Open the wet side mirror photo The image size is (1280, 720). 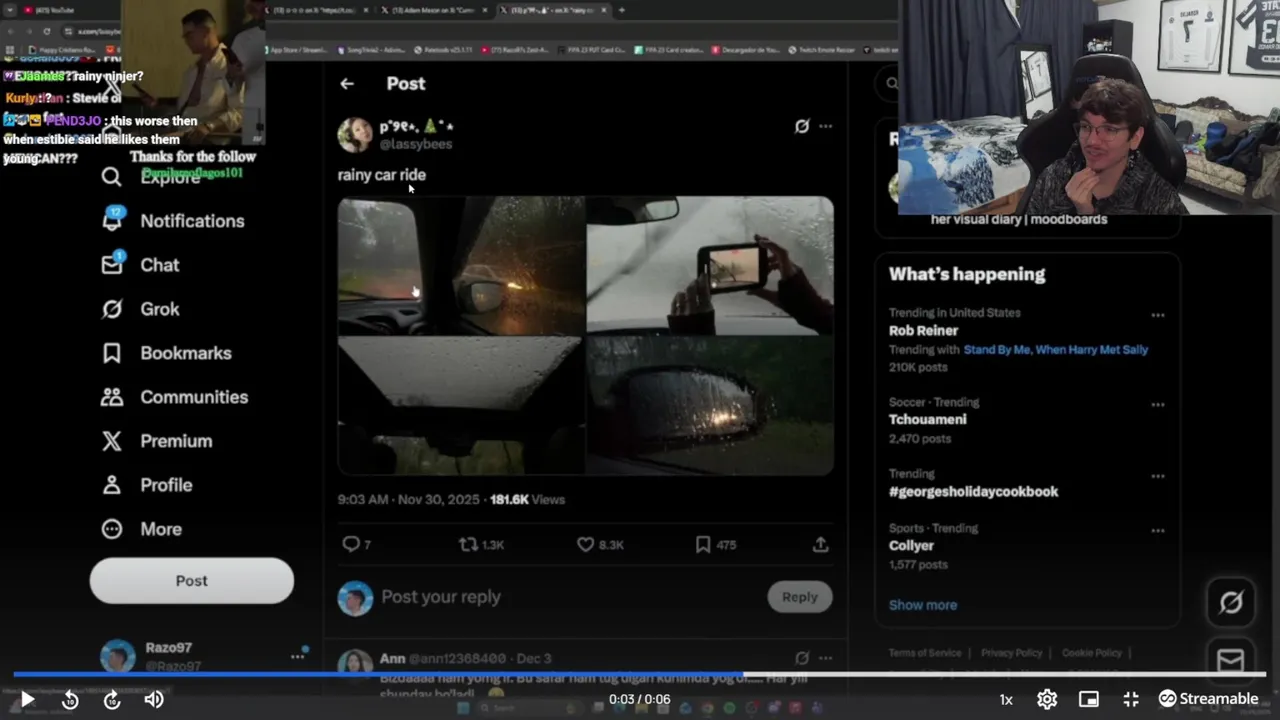pyautogui.click(x=710, y=405)
